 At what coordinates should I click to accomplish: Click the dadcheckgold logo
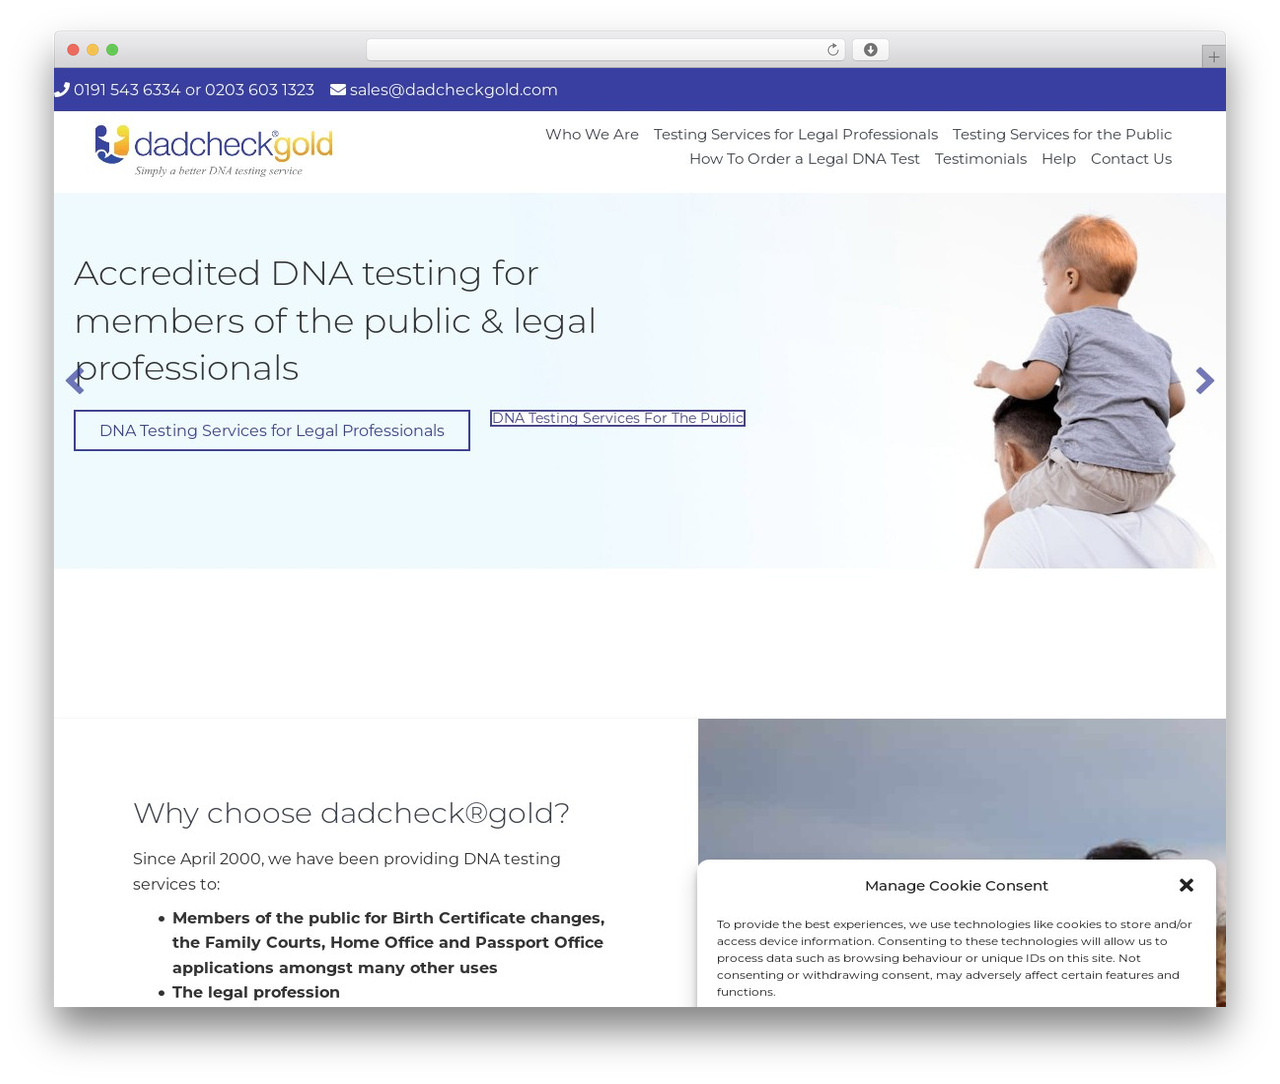214,150
